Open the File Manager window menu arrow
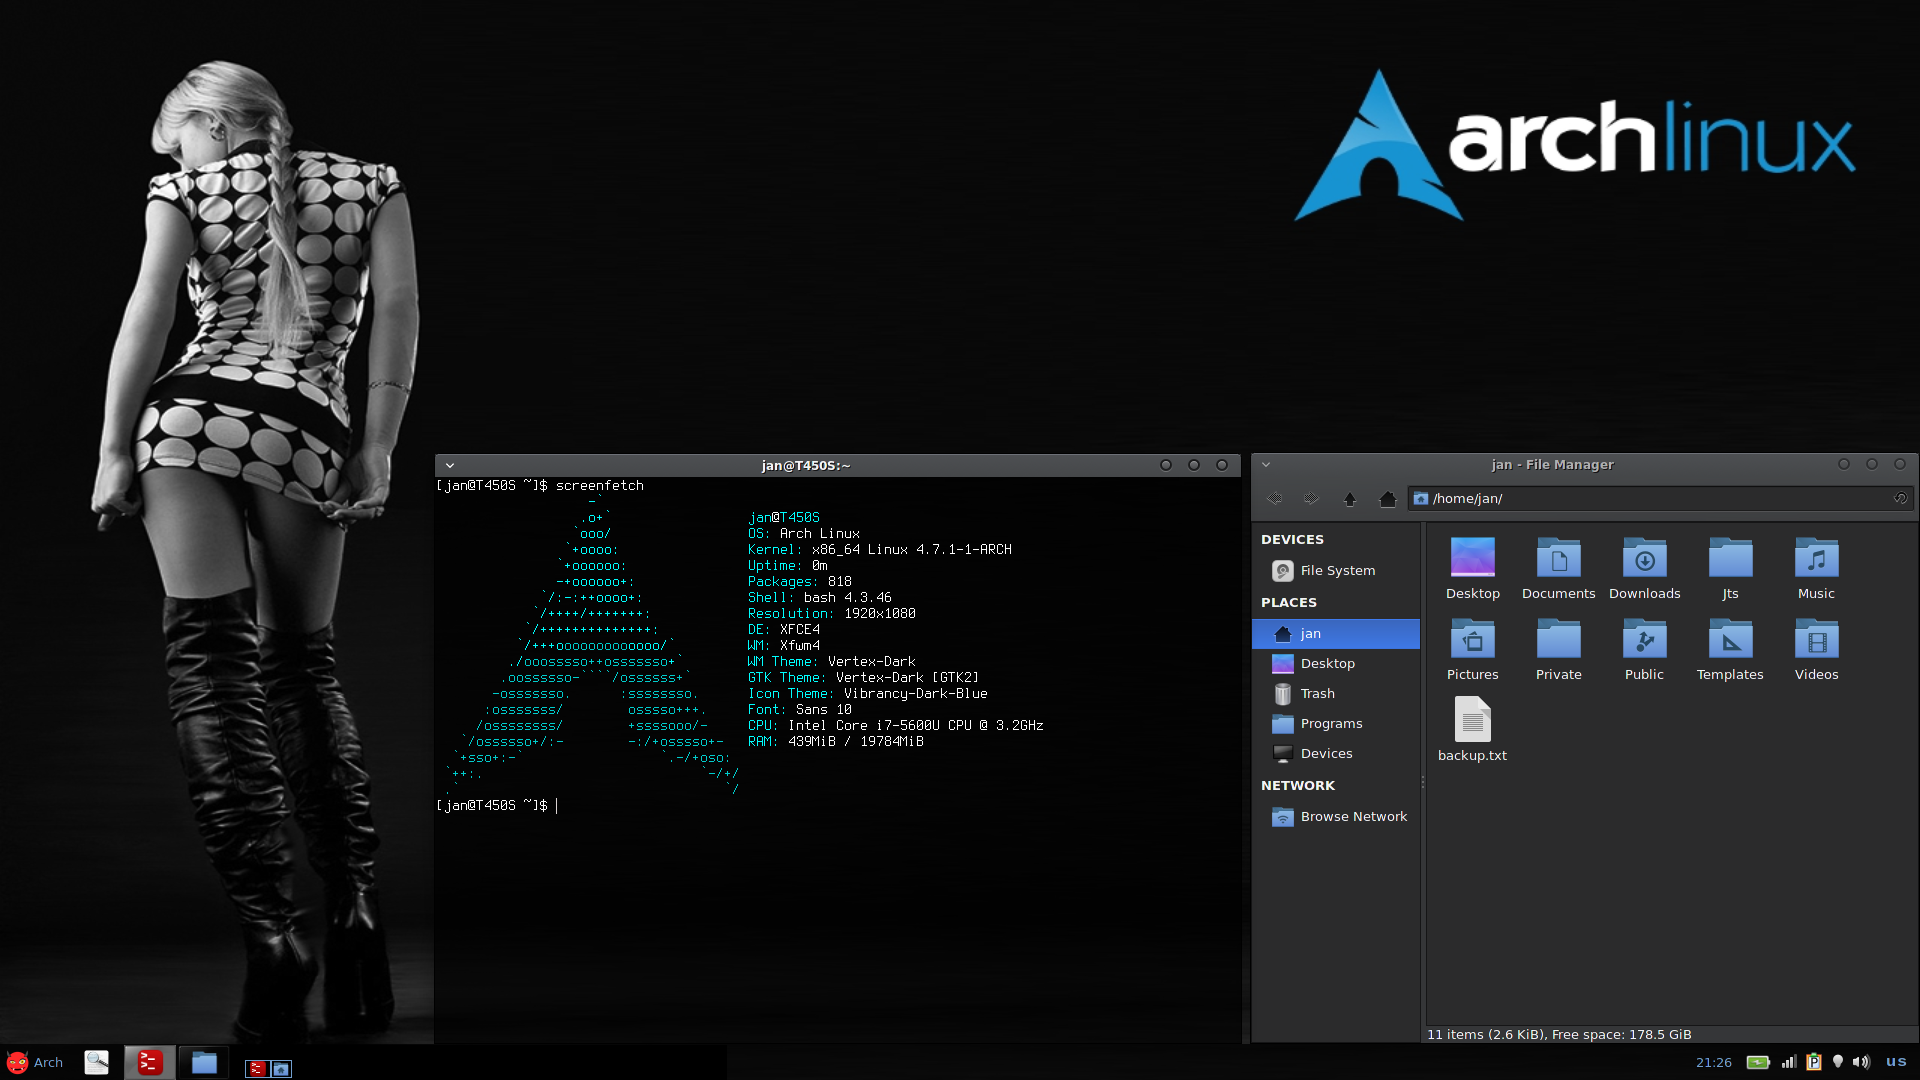Viewport: 1920px width, 1080px height. (x=1266, y=464)
